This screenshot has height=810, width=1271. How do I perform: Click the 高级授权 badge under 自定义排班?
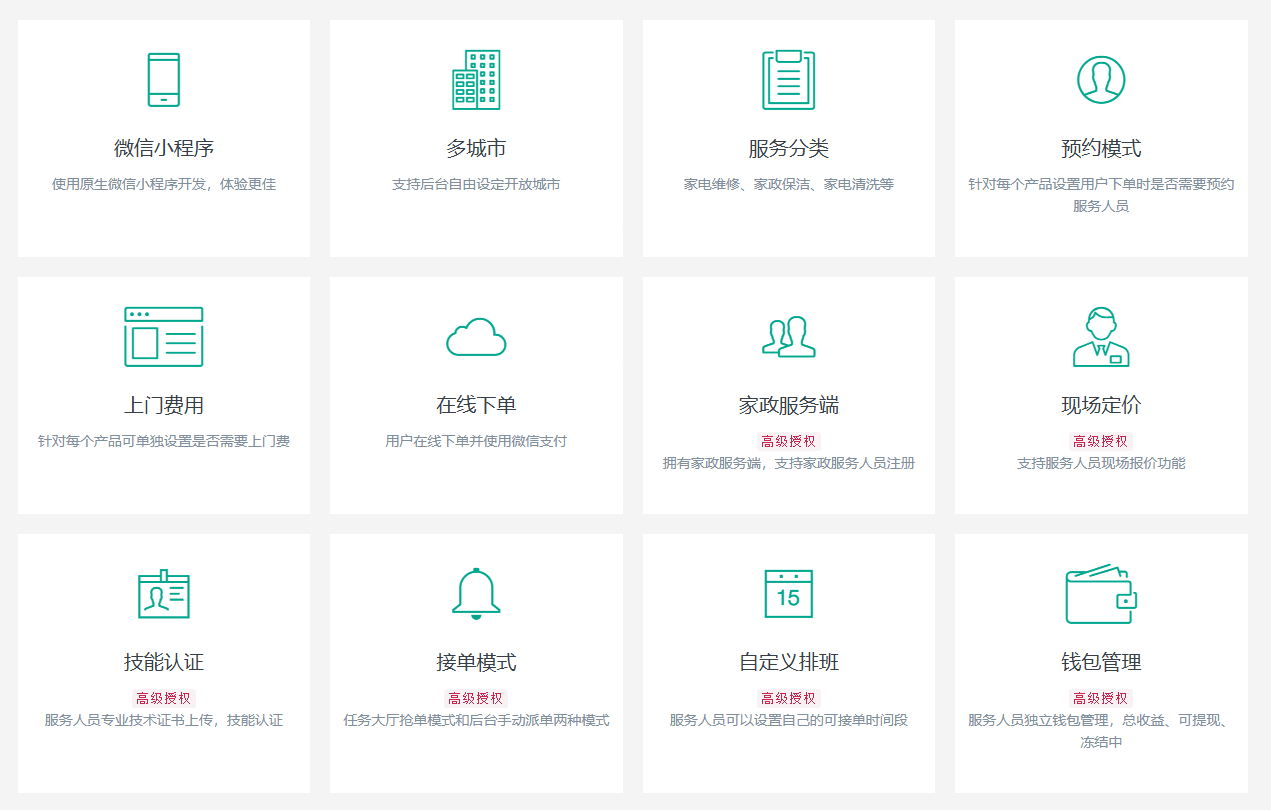(789, 699)
